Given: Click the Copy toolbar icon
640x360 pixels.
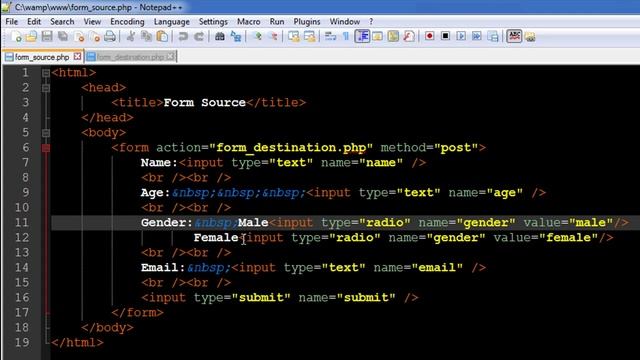Looking at the screenshot, I should point(146,36).
